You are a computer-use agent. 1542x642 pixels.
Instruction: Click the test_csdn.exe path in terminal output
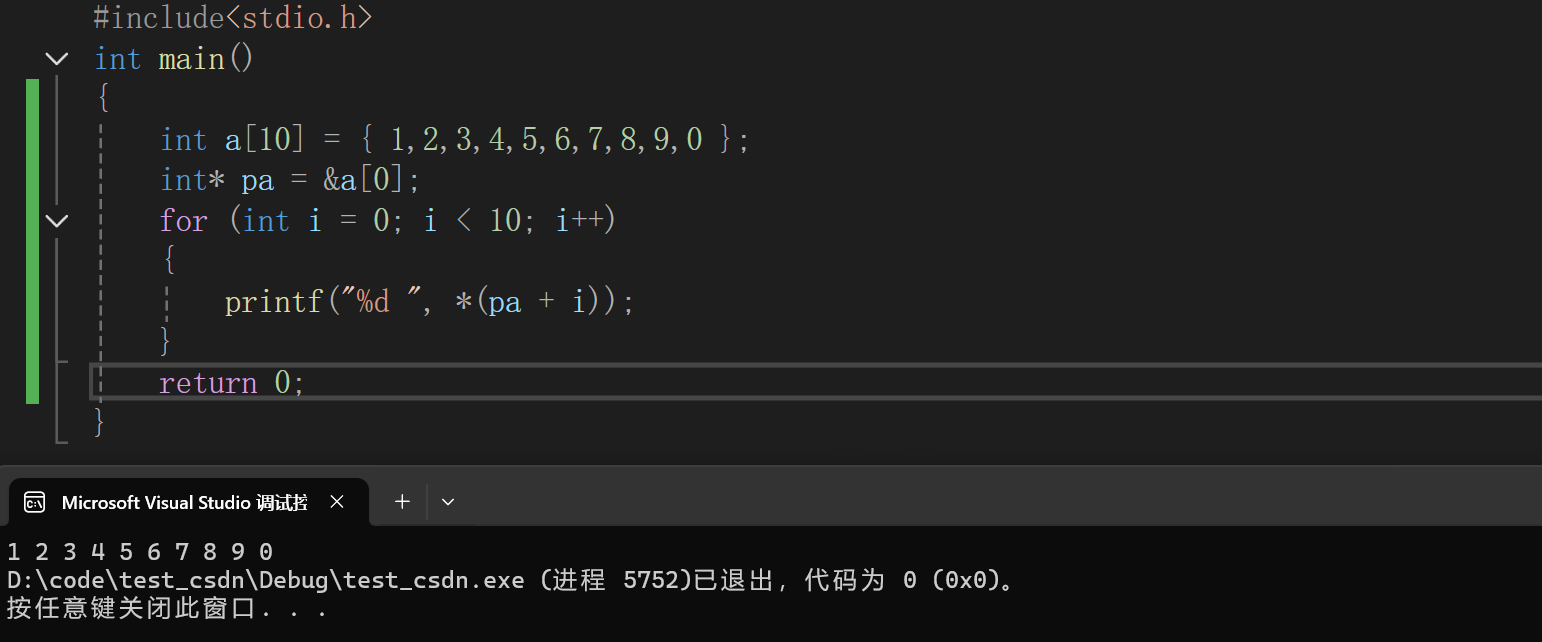point(265,579)
